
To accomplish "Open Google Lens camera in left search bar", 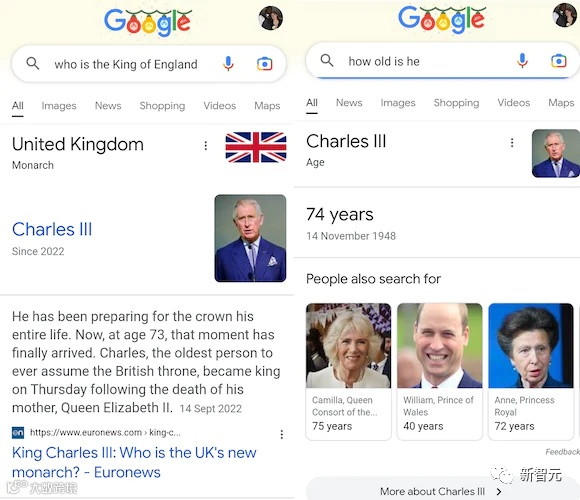I will [x=264, y=64].
